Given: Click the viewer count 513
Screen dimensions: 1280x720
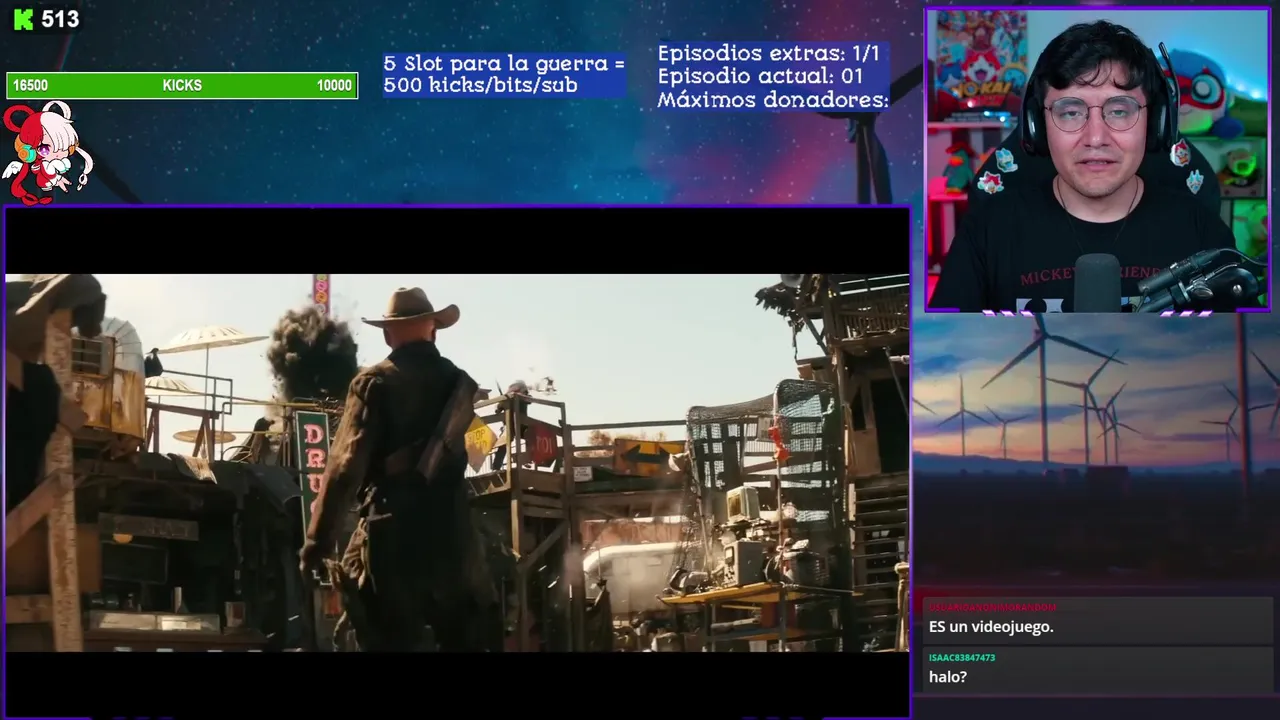Looking at the screenshot, I should click(60, 19).
